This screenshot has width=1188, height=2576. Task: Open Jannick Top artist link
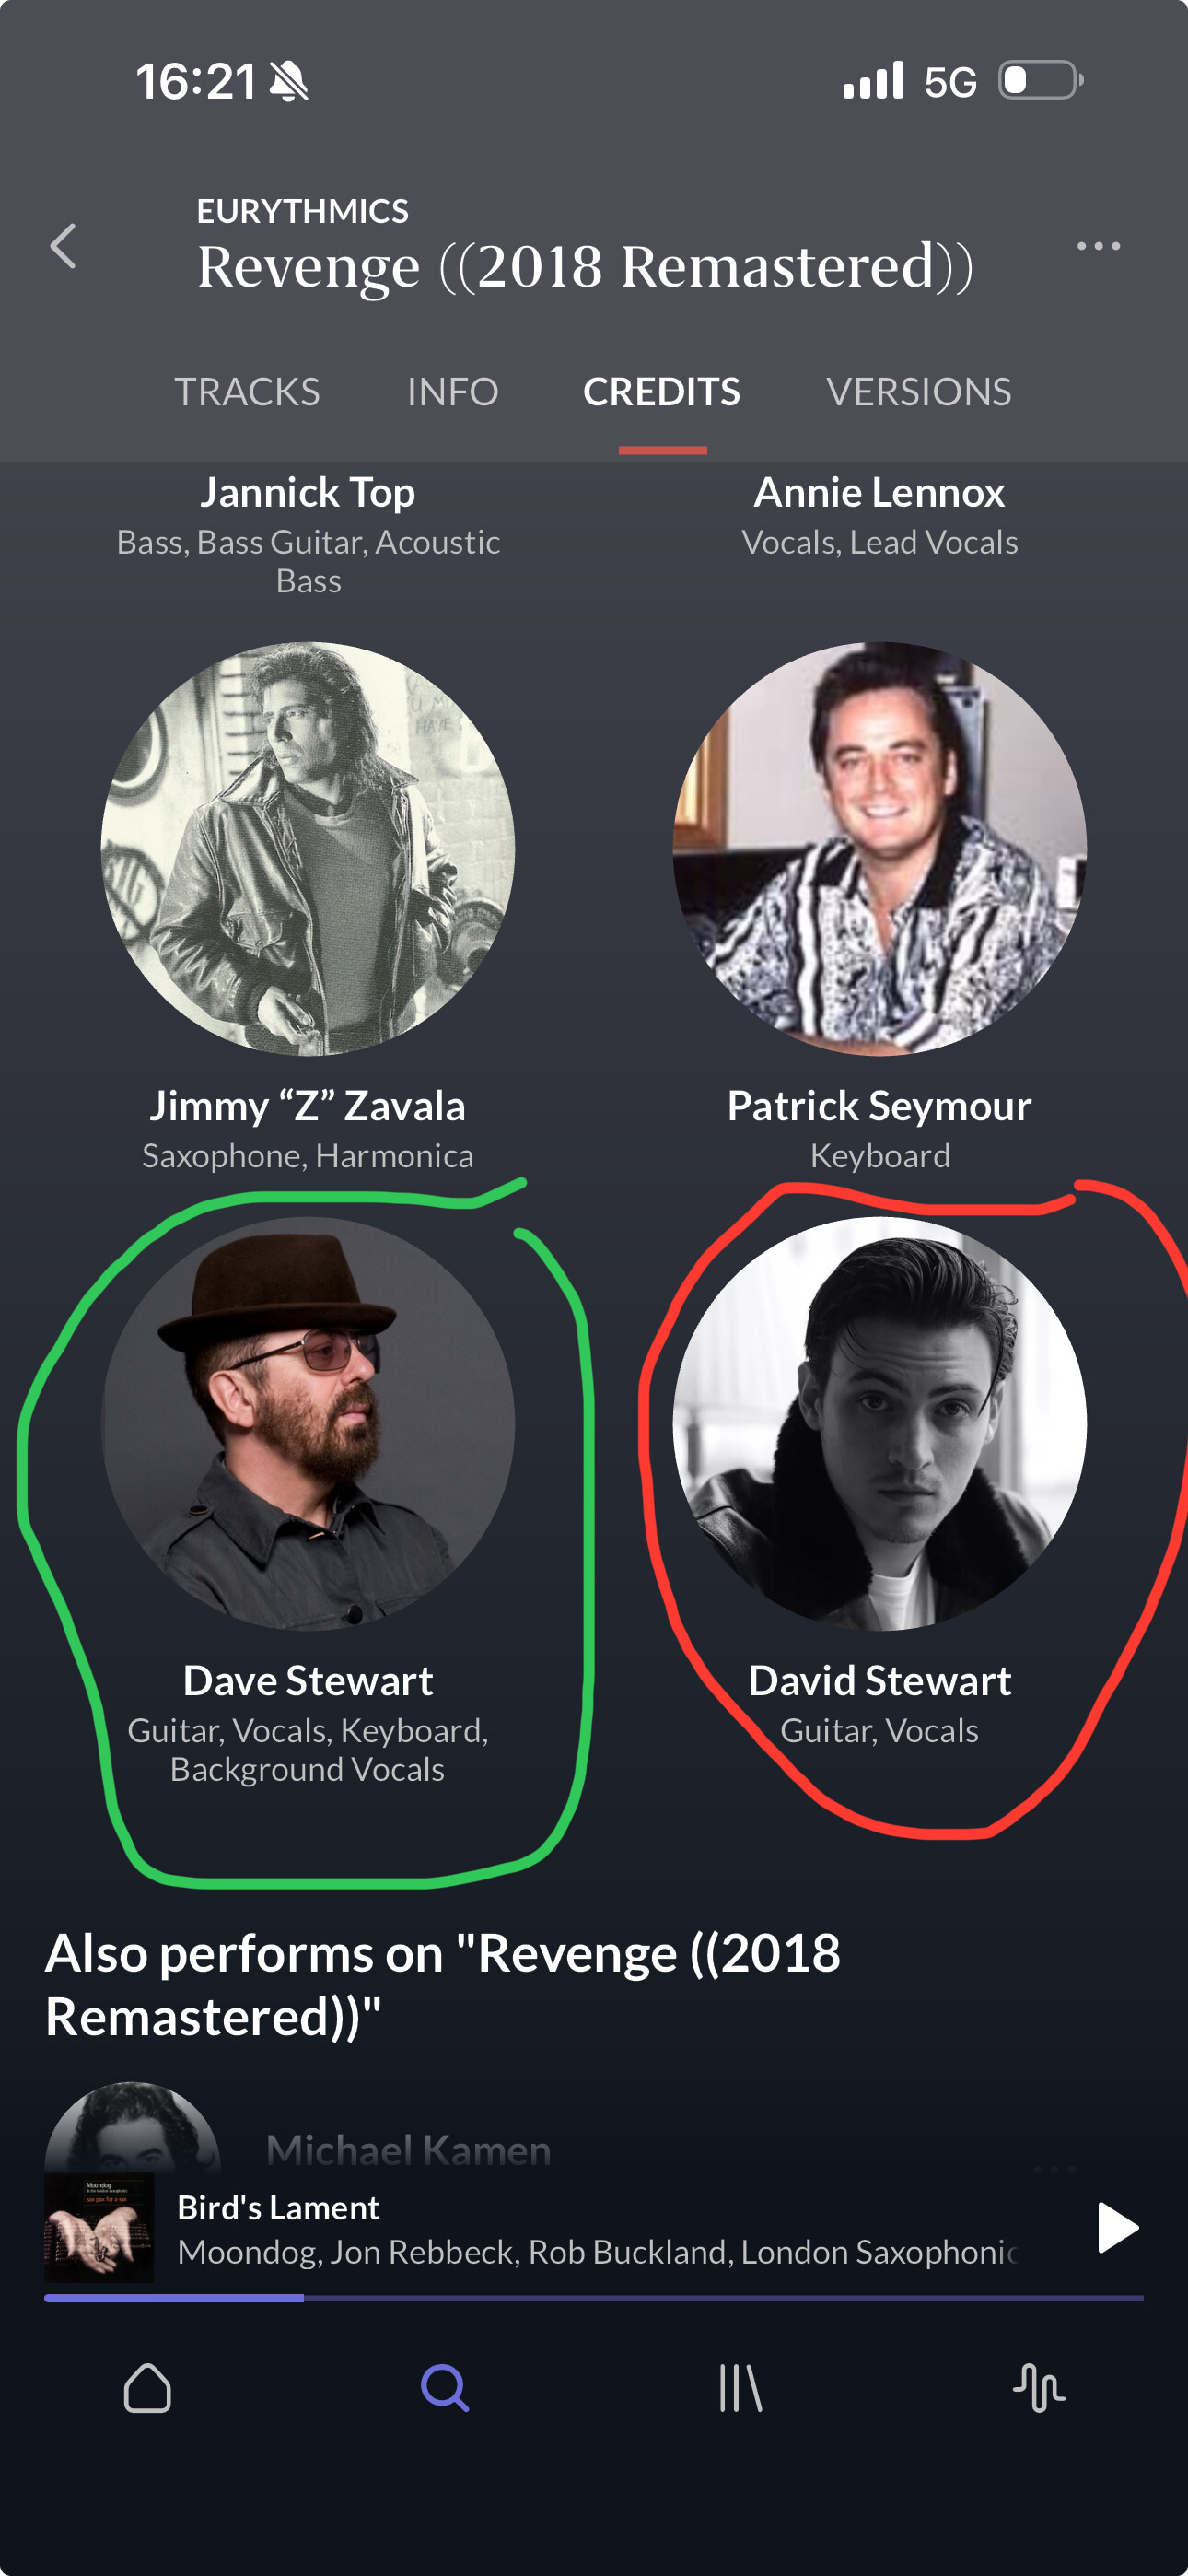(x=308, y=492)
